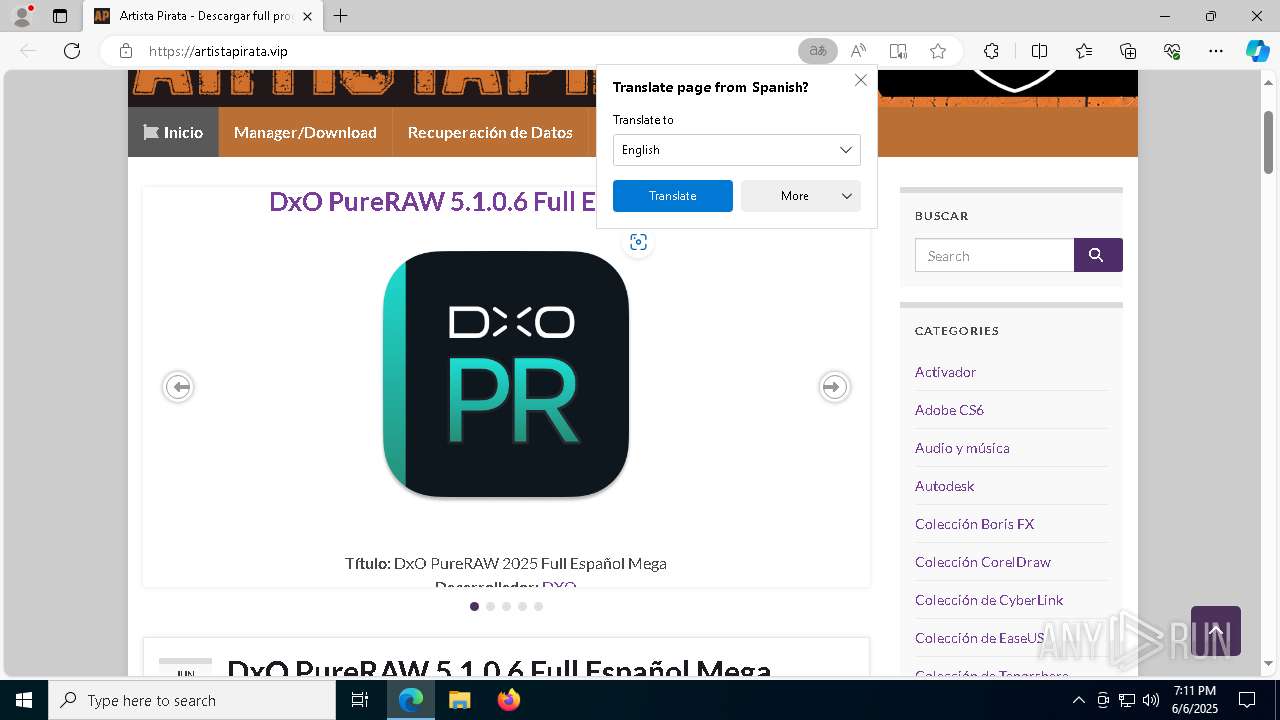The width and height of the screenshot is (1280, 720).
Task: Click the visual search icon on image
Action: [638, 242]
